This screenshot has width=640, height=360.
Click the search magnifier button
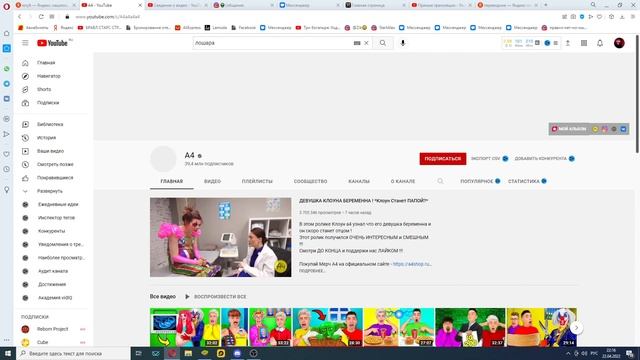point(382,43)
